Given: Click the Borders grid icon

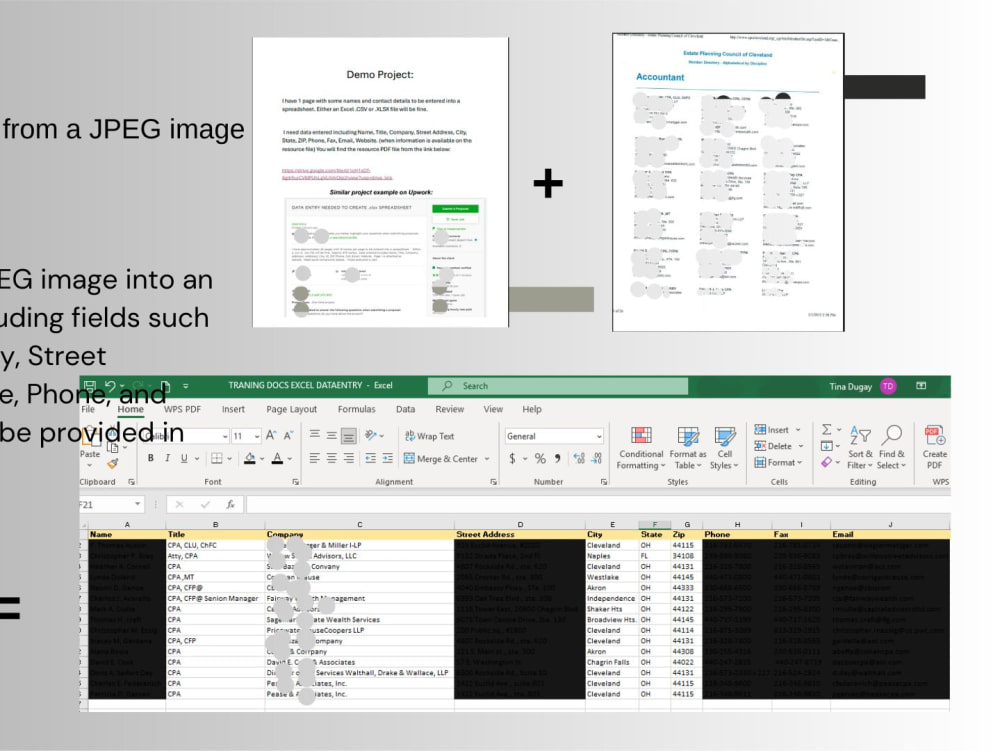Looking at the screenshot, I should coord(217,458).
